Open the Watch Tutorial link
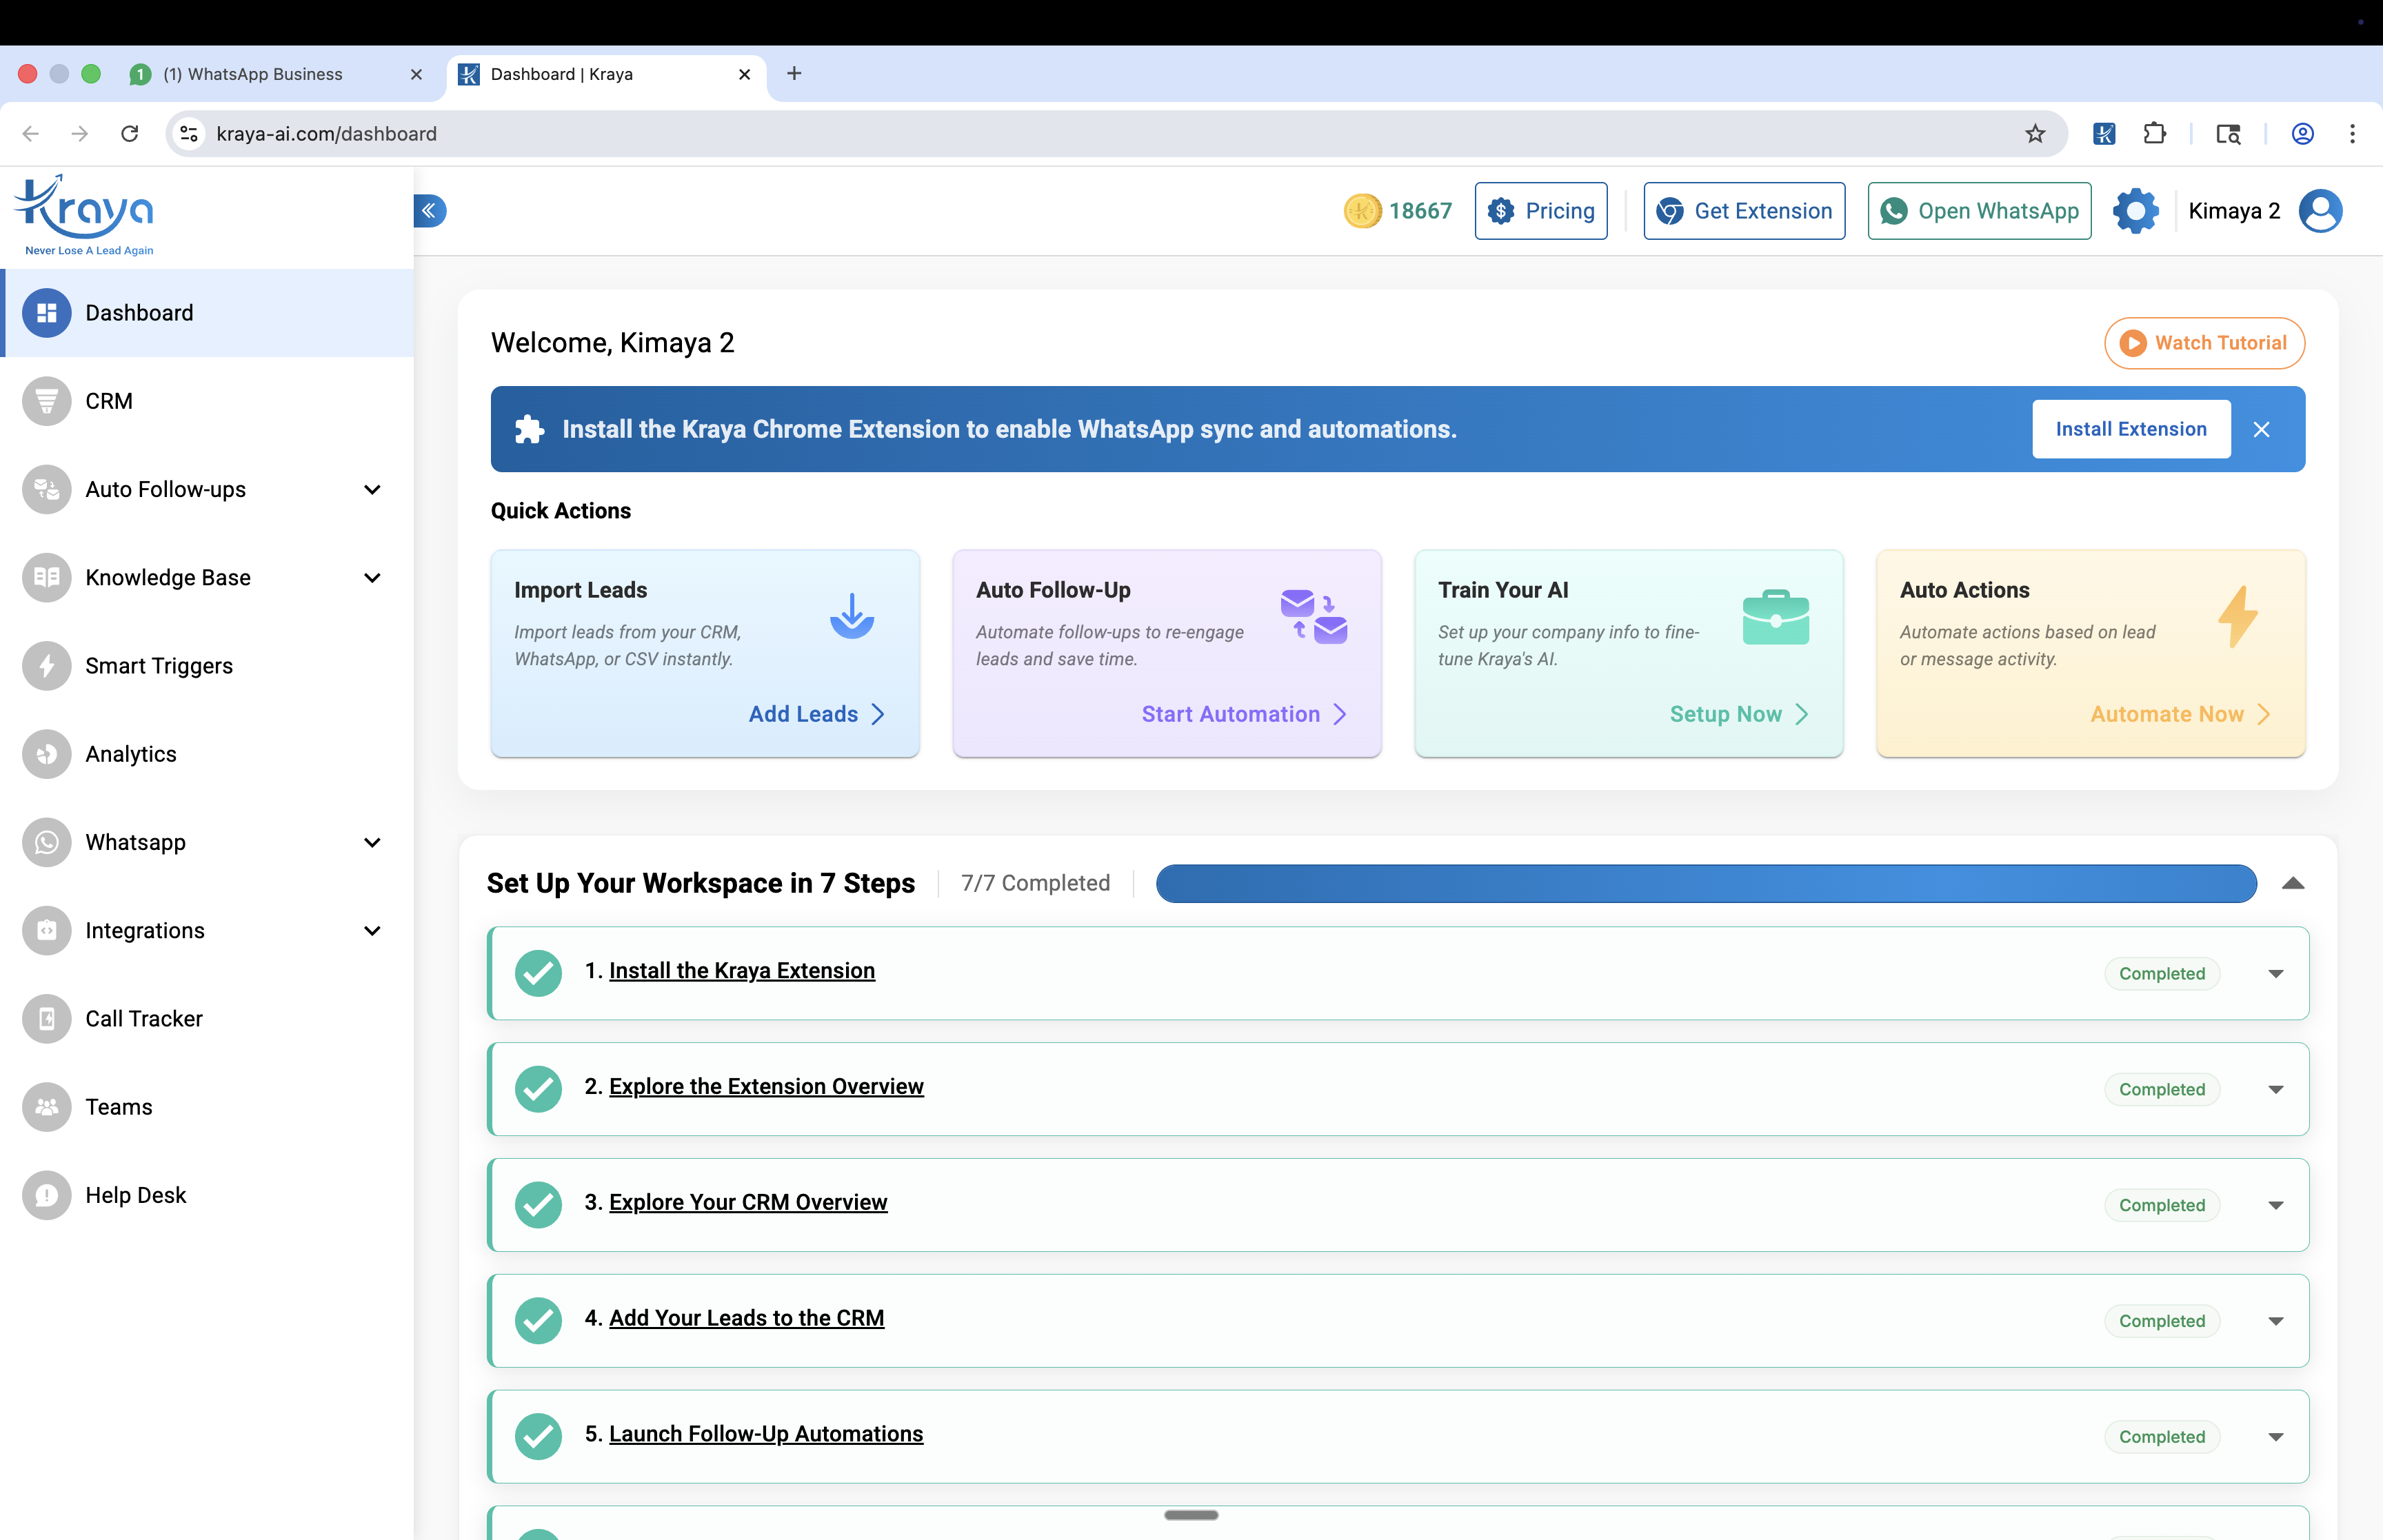 coord(2204,342)
